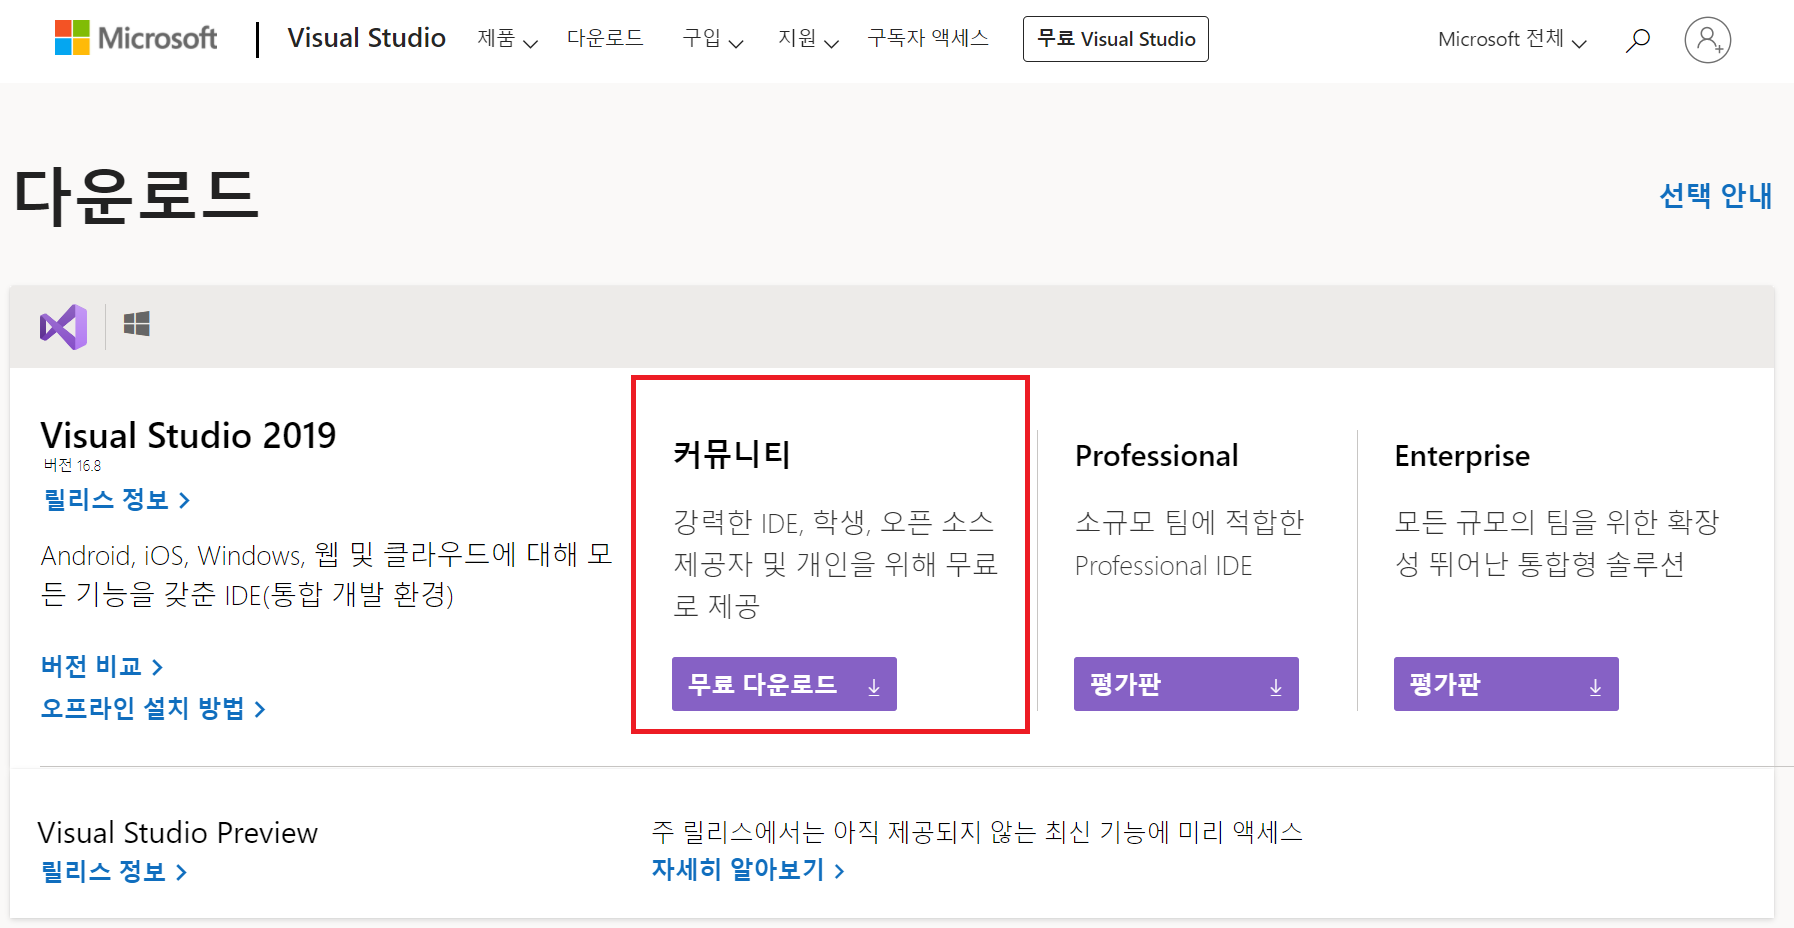Click the Microsoft logo
Image resolution: width=1794 pixels, height=928 pixels.
click(136, 38)
